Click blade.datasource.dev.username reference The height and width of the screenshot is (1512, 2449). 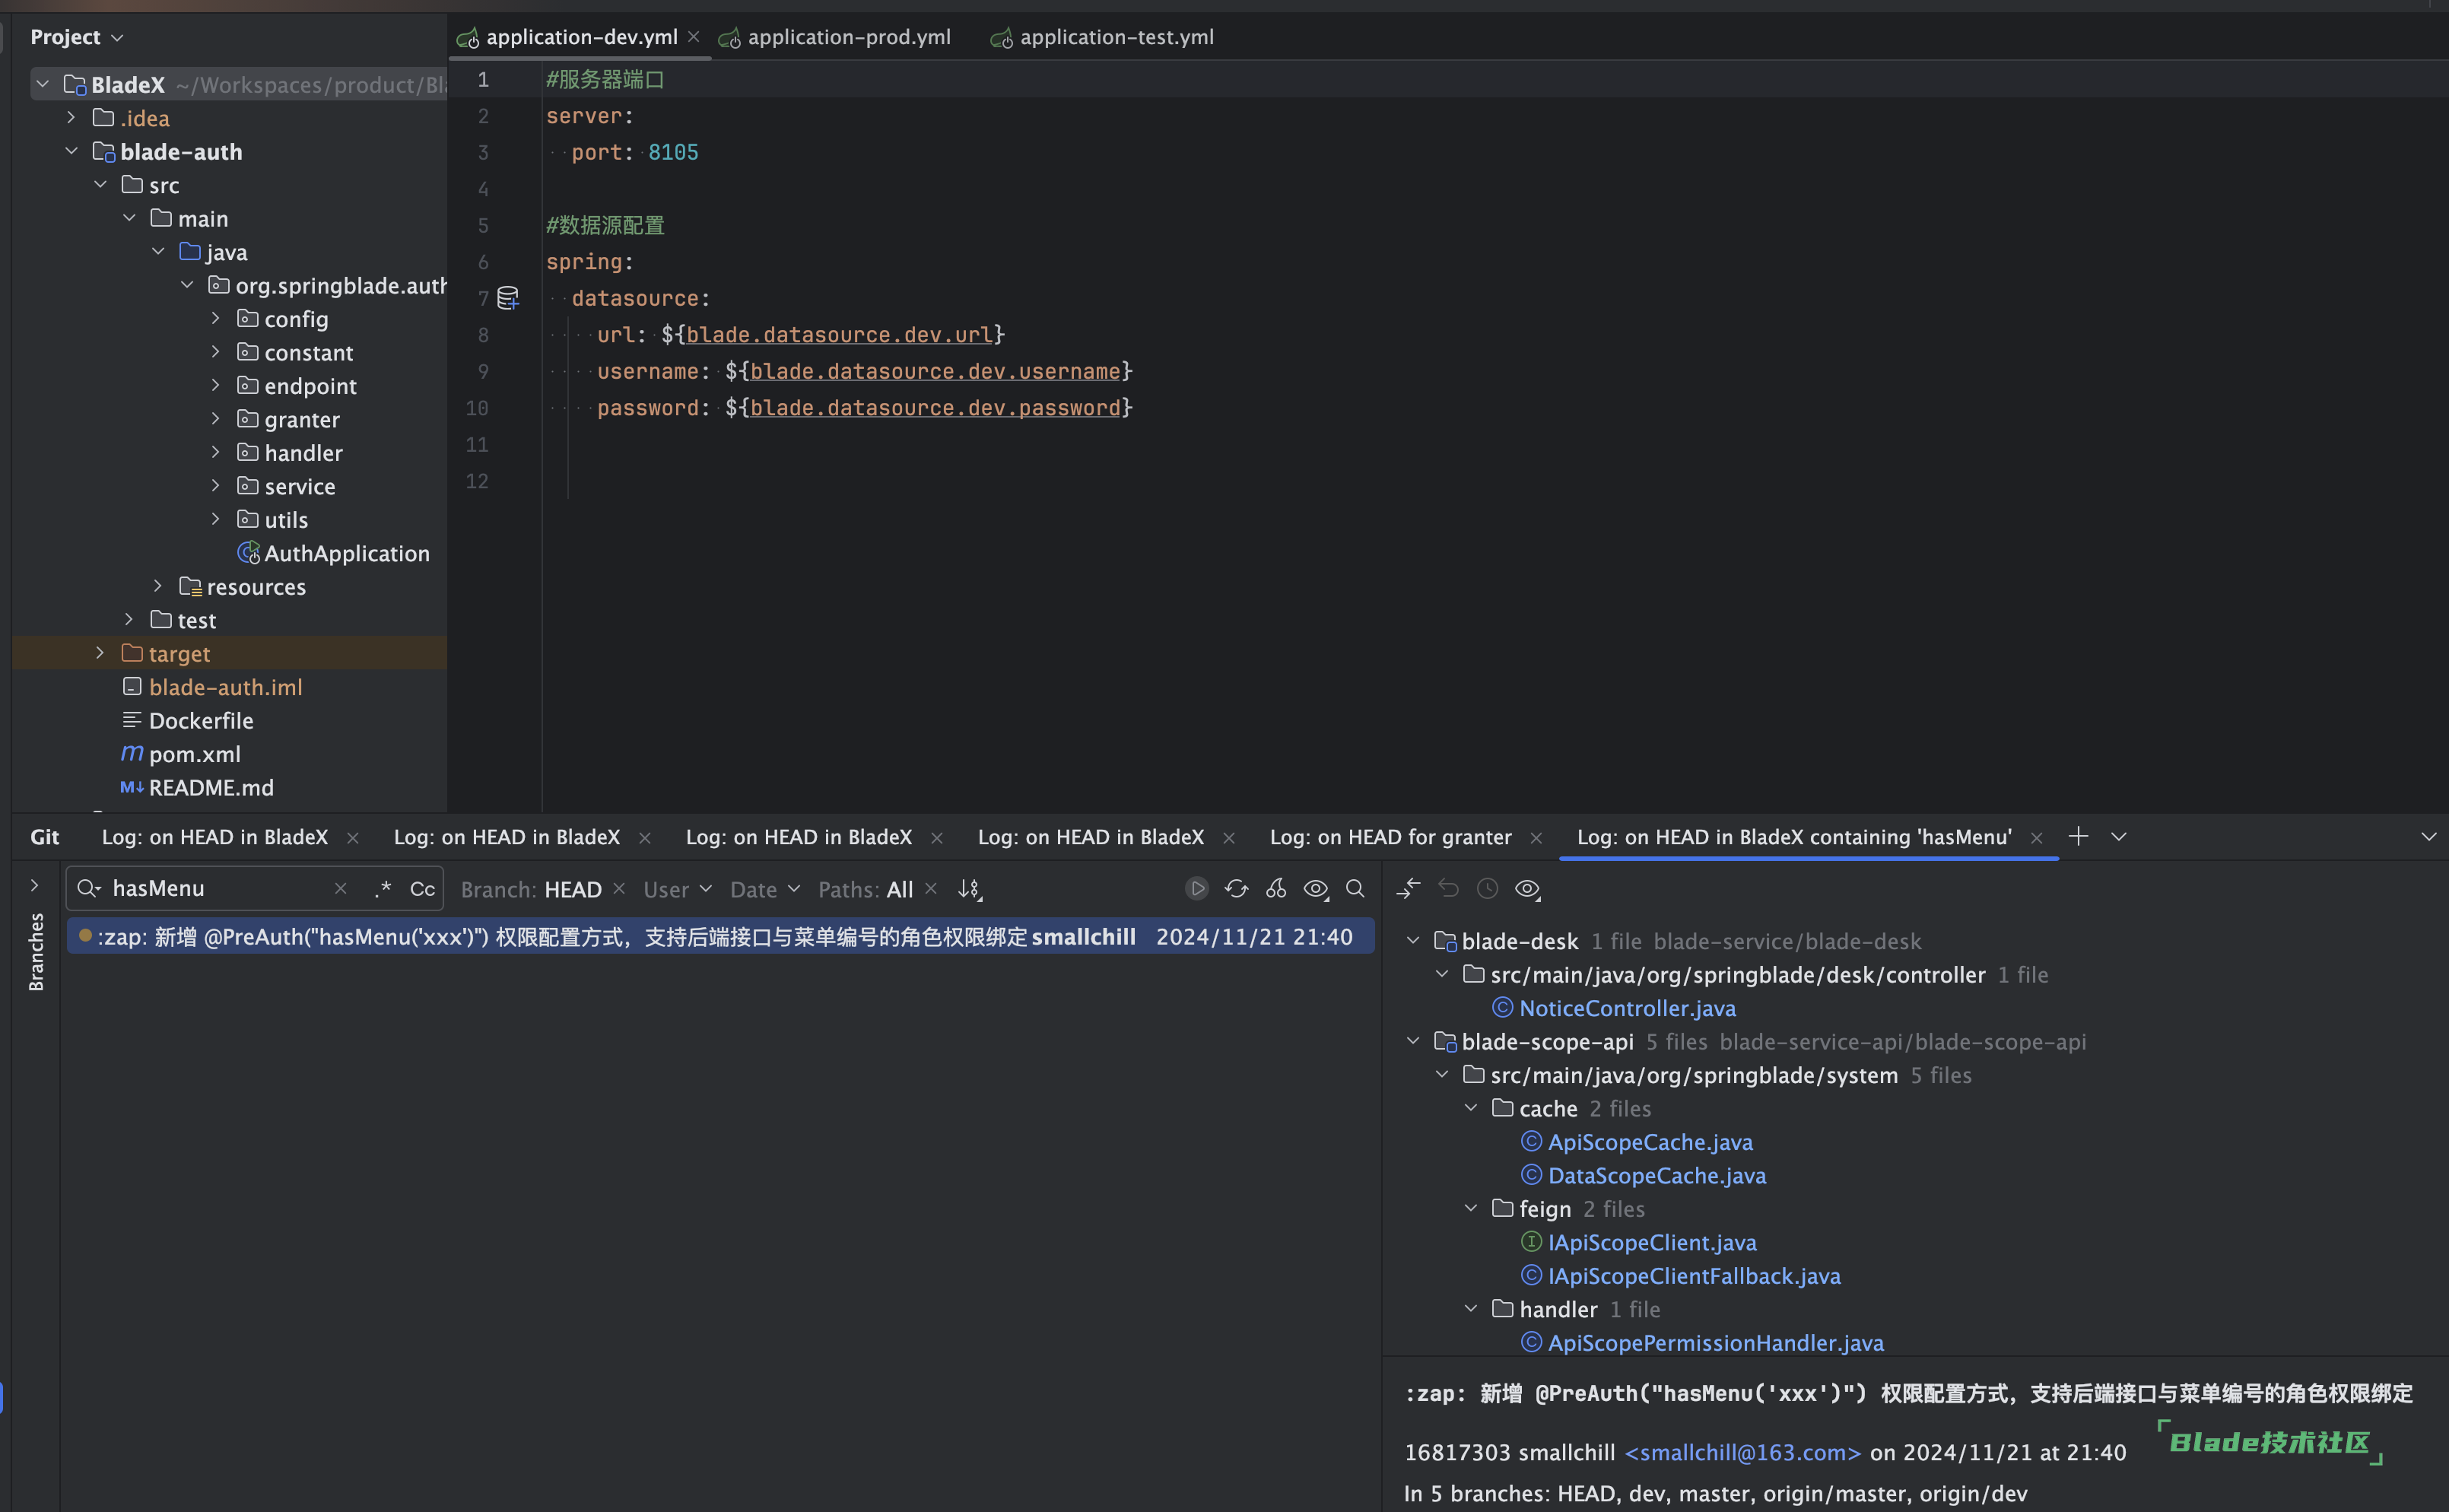(935, 371)
